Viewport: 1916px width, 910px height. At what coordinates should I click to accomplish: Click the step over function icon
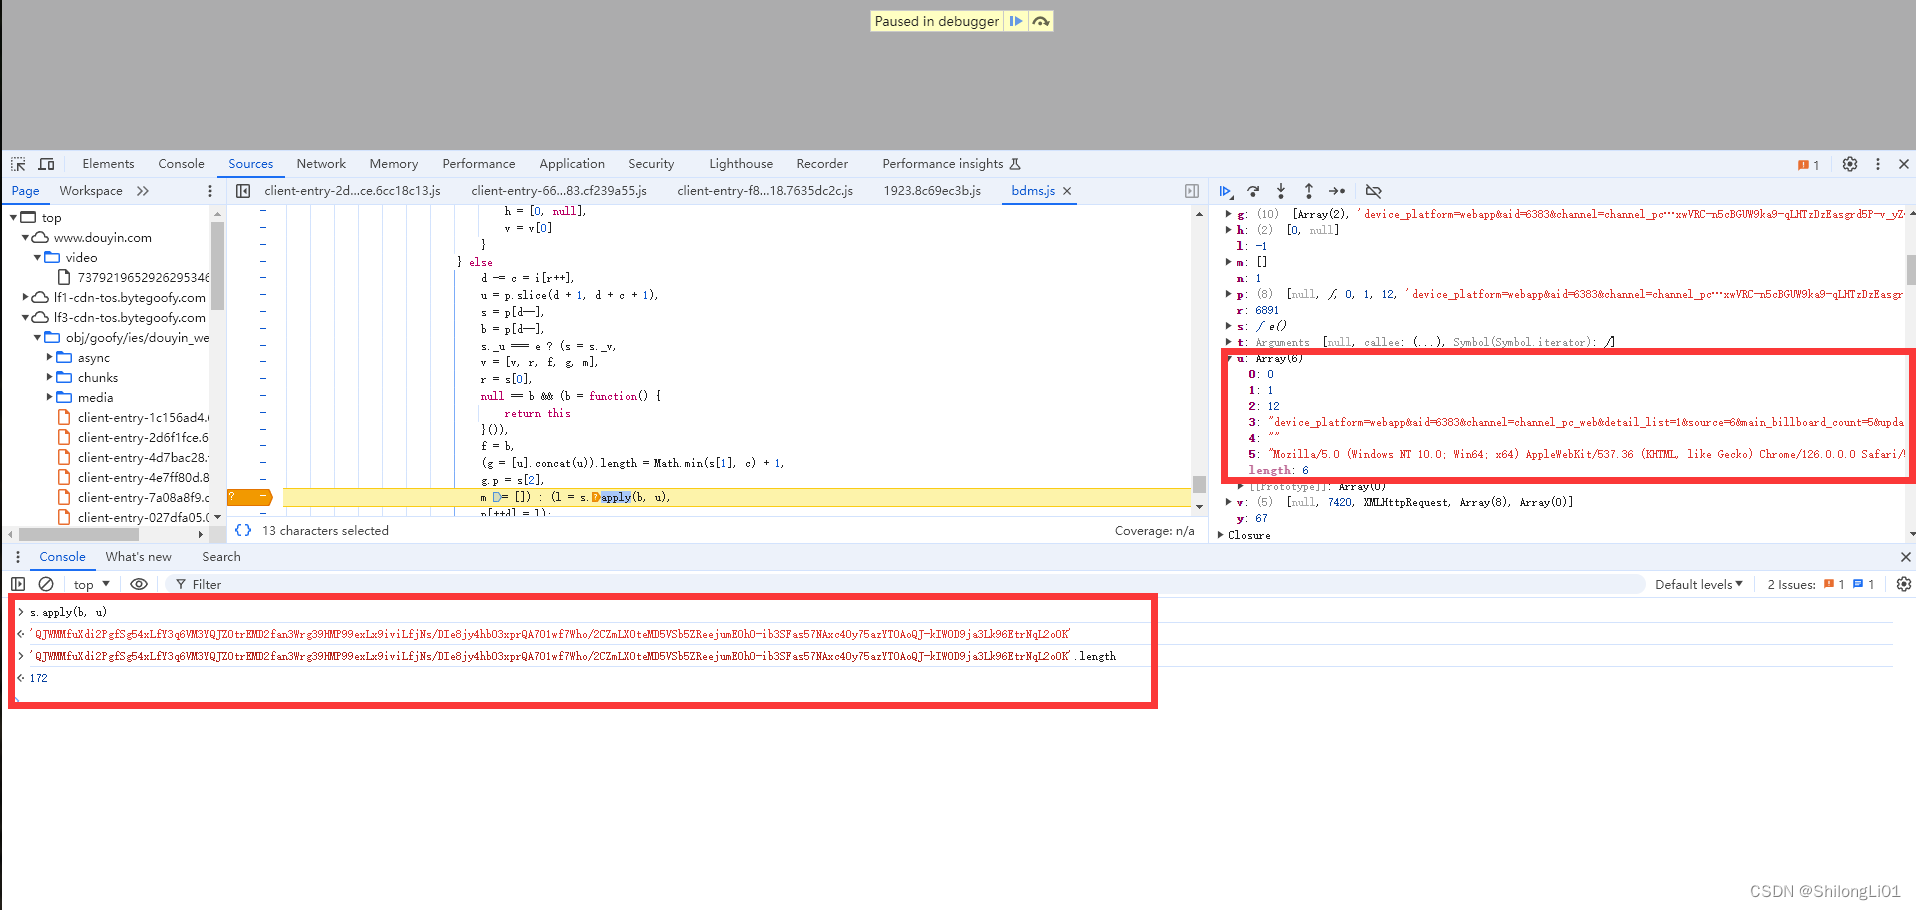coord(1253,191)
